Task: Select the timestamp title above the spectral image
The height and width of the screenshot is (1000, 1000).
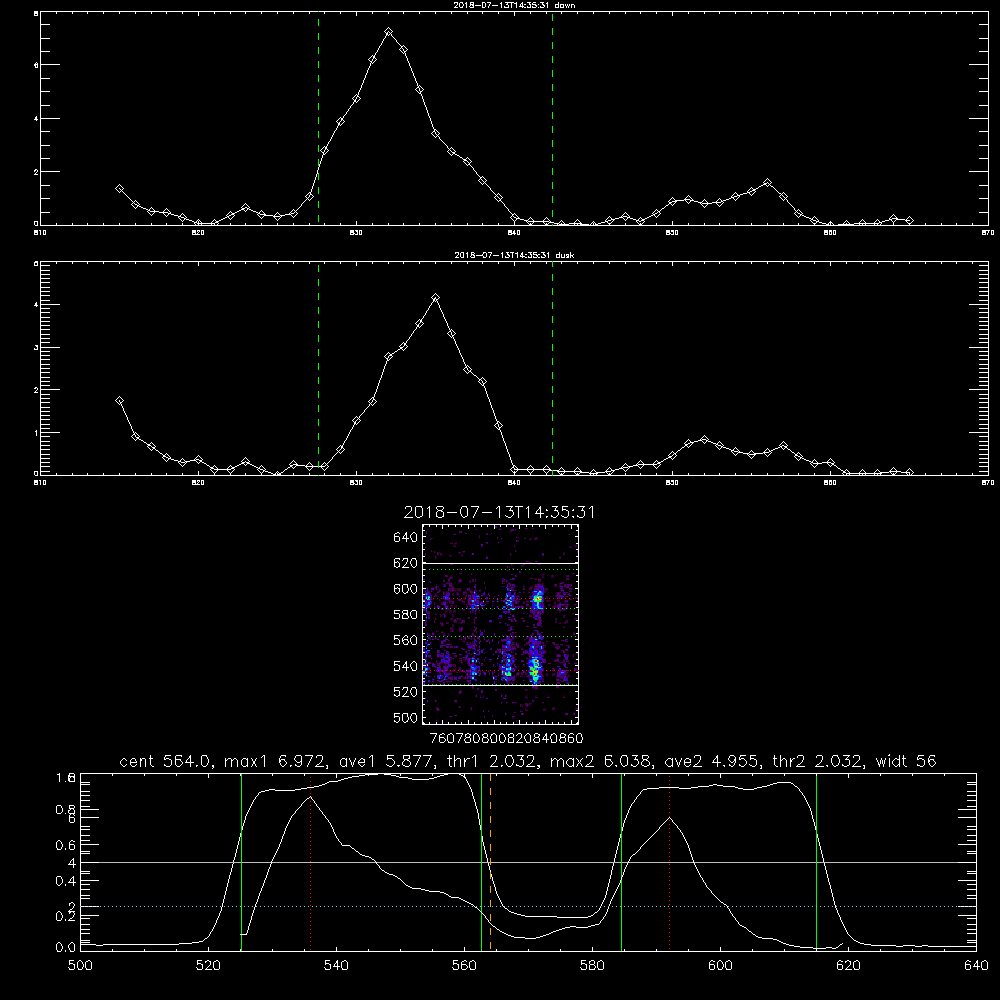Action: [x=499, y=512]
